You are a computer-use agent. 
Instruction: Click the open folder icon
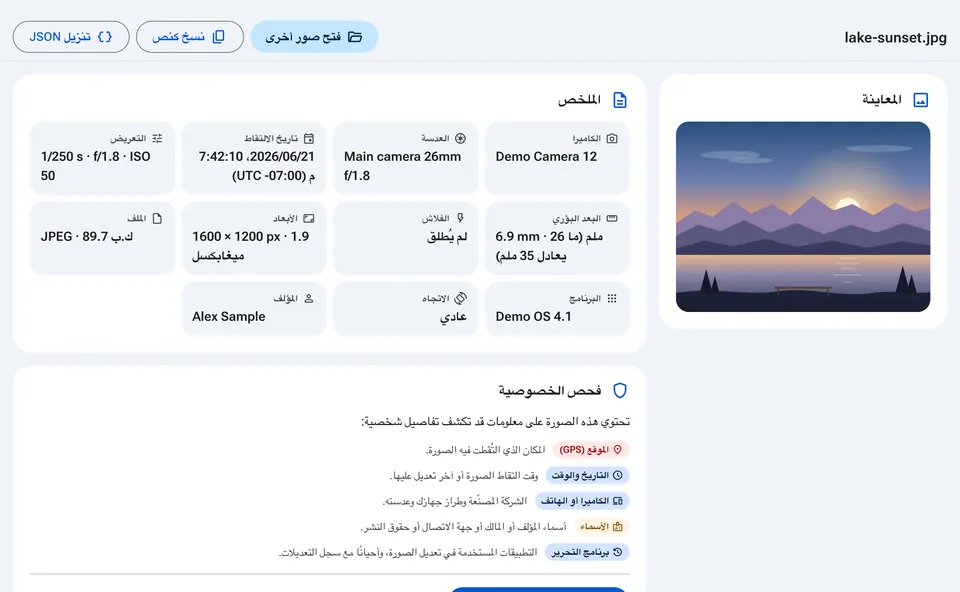(355, 37)
